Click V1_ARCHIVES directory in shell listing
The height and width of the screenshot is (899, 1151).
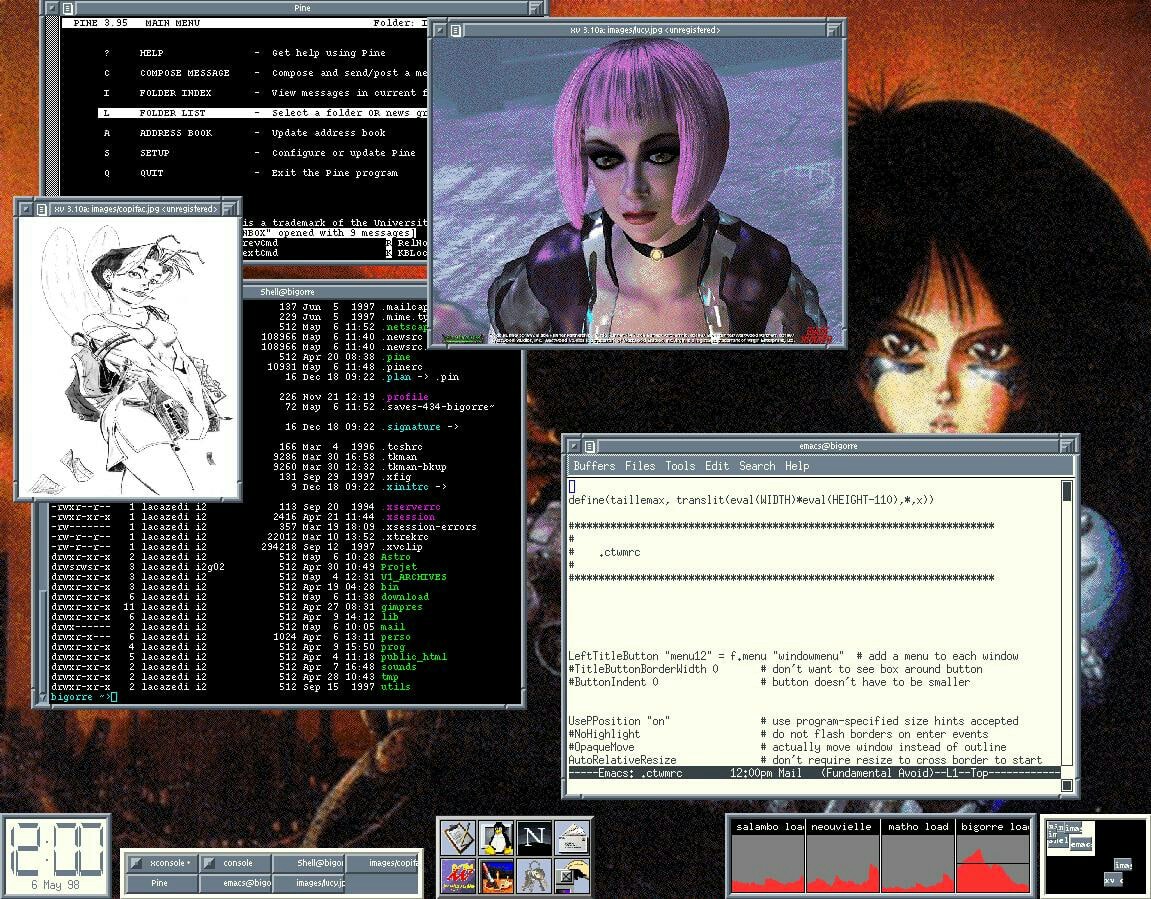click(413, 577)
